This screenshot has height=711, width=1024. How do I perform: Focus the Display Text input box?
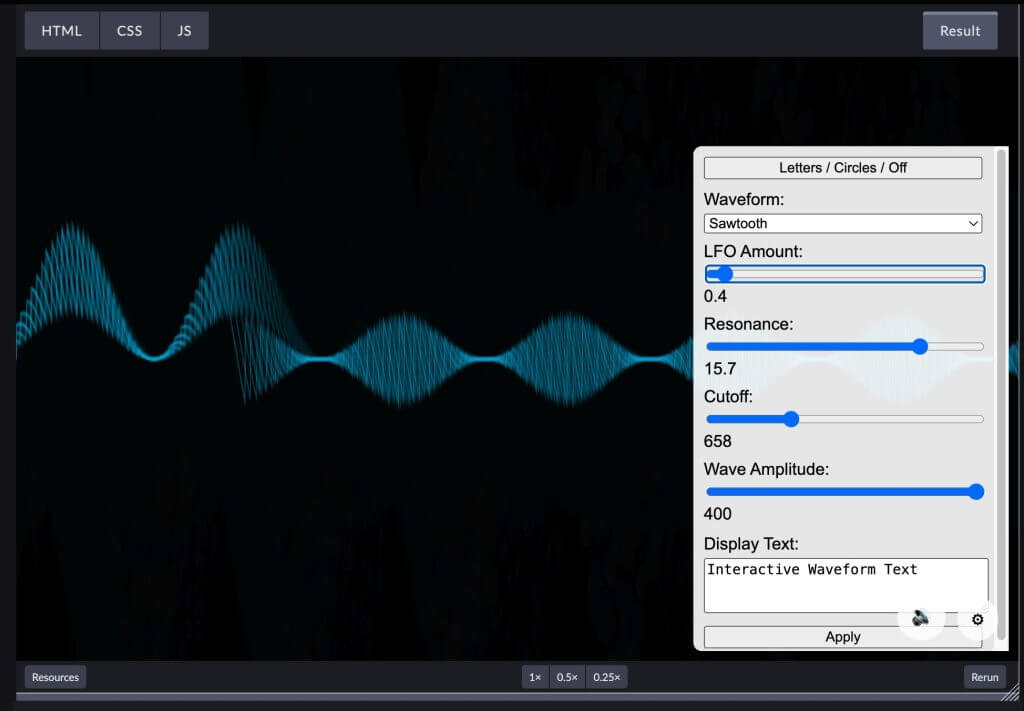click(x=845, y=585)
